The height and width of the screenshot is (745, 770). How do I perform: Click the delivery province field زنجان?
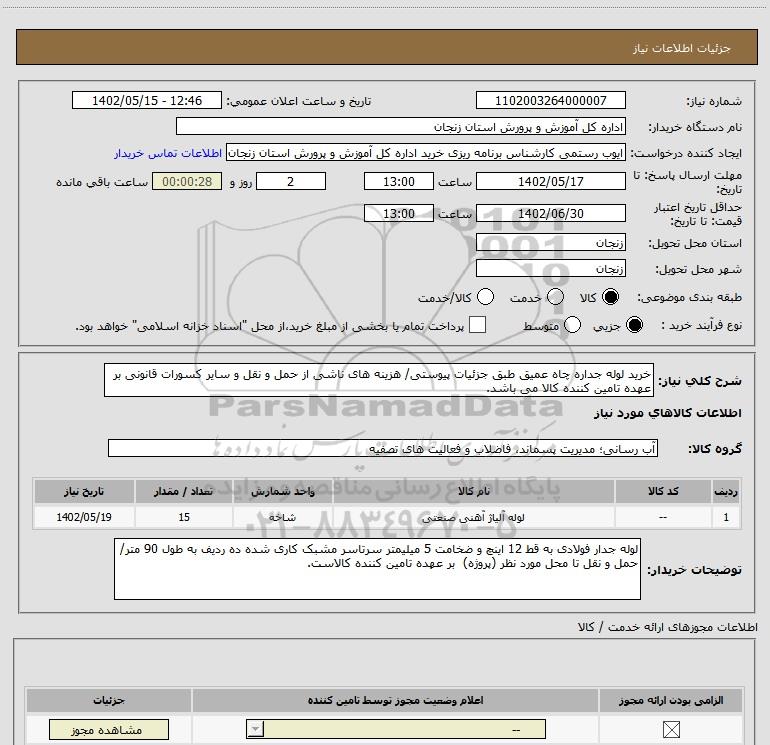point(550,243)
